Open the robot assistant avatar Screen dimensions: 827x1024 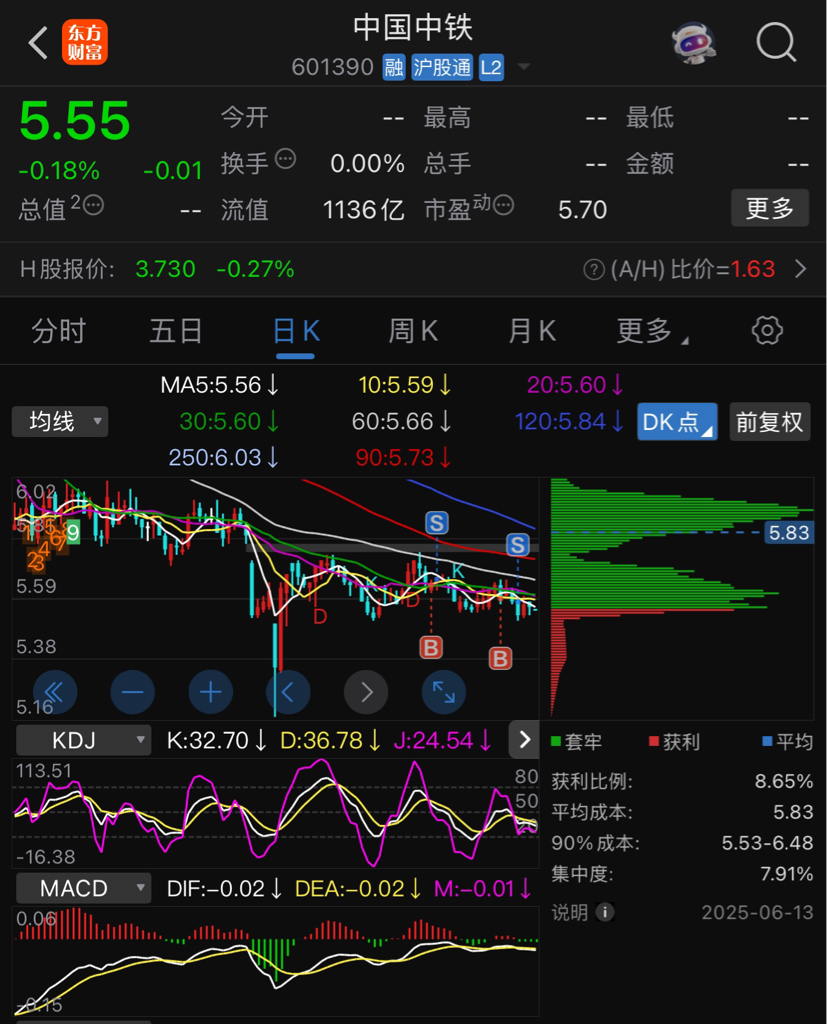pyautogui.click(x=694, y=43)
